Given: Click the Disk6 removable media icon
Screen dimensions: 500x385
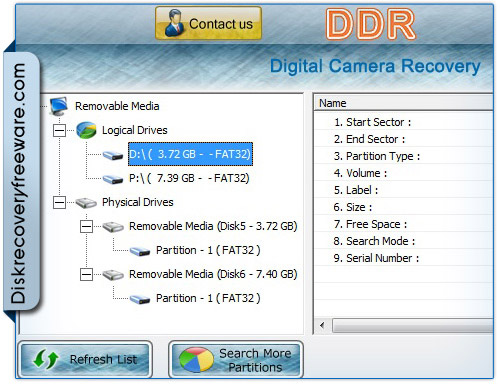Looking at the screenshot, I should (113, 275).
